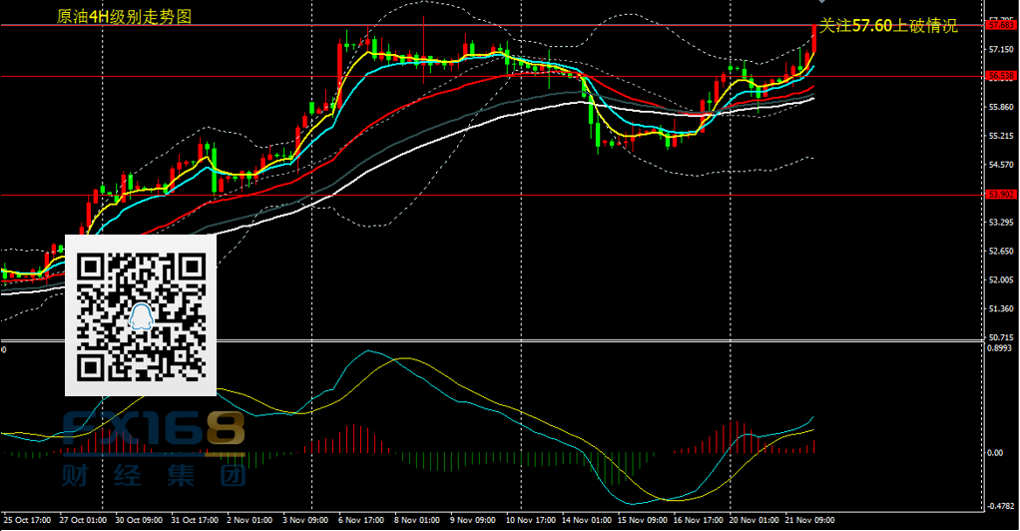
Task: Click the red 56.538 price level tag
Action: [1001, 76]
